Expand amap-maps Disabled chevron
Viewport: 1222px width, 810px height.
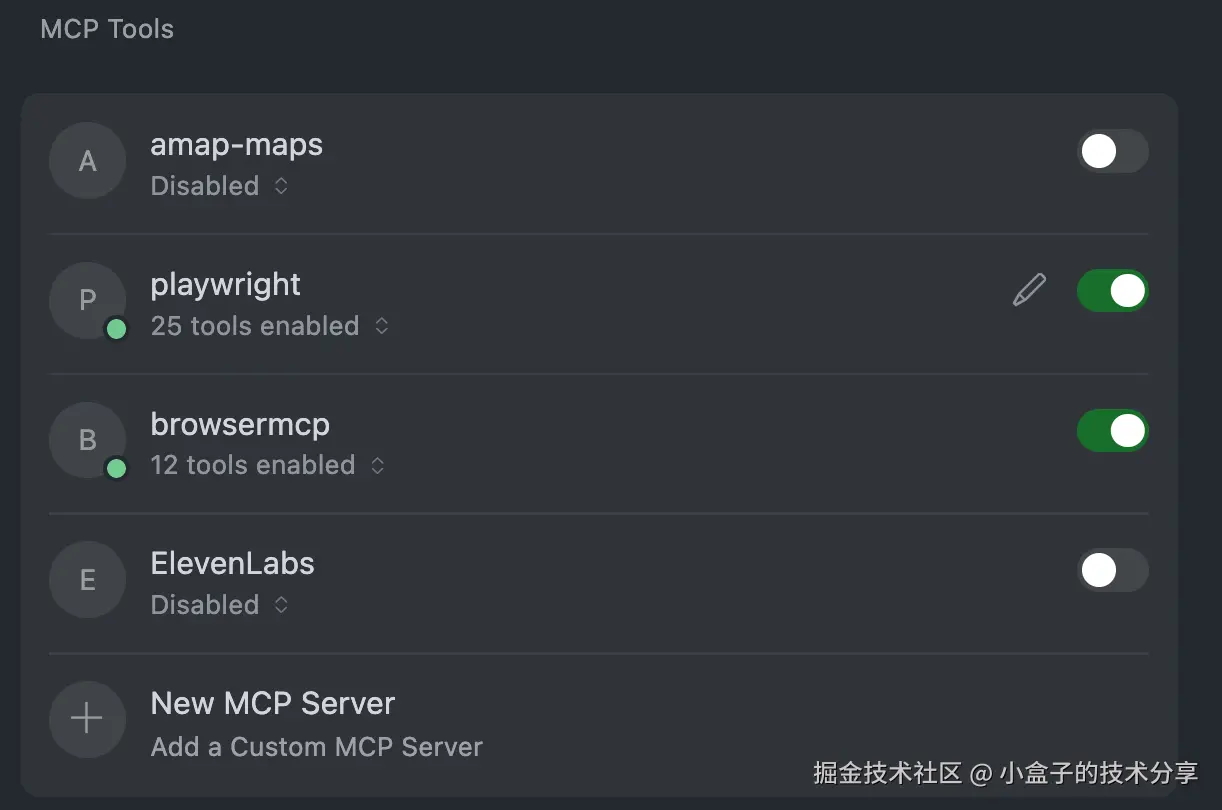281,186
